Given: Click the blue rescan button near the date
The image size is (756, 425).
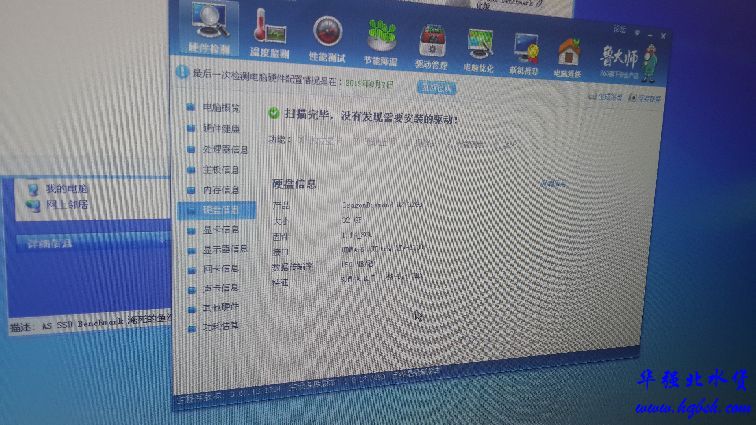Looking at the screenshot, I should click(436, 88).
